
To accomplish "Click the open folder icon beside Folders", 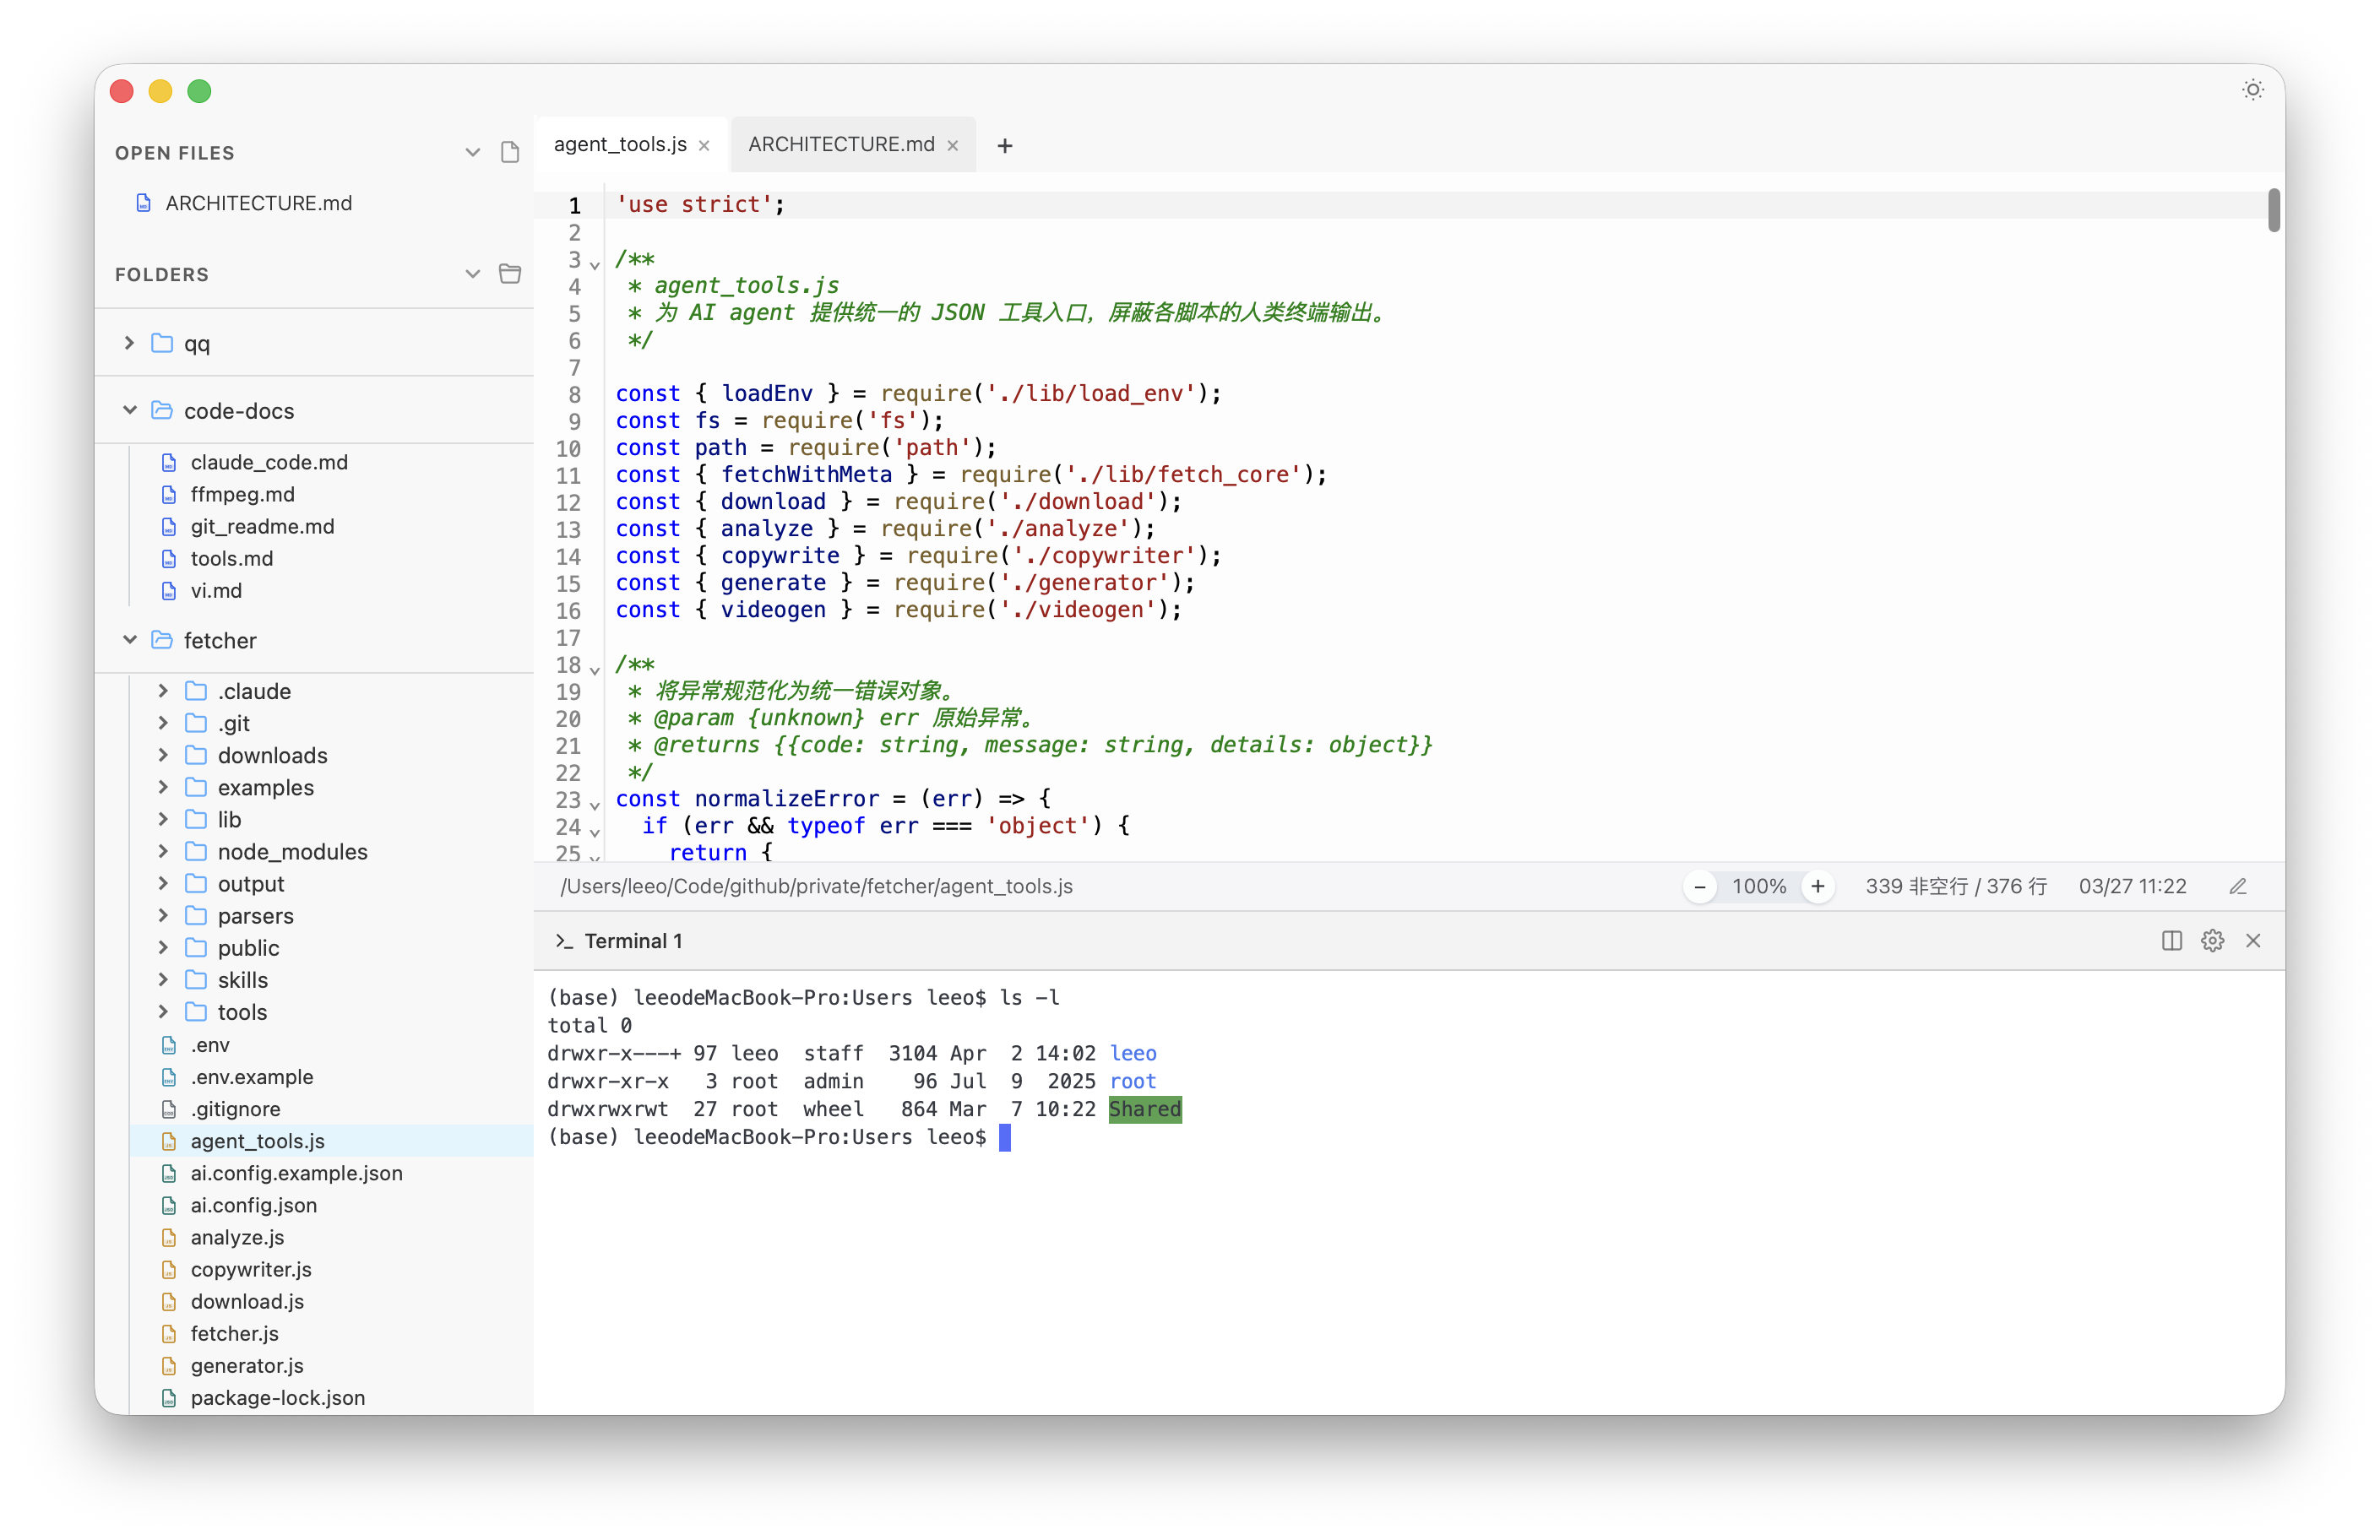I will coord(509,274).
